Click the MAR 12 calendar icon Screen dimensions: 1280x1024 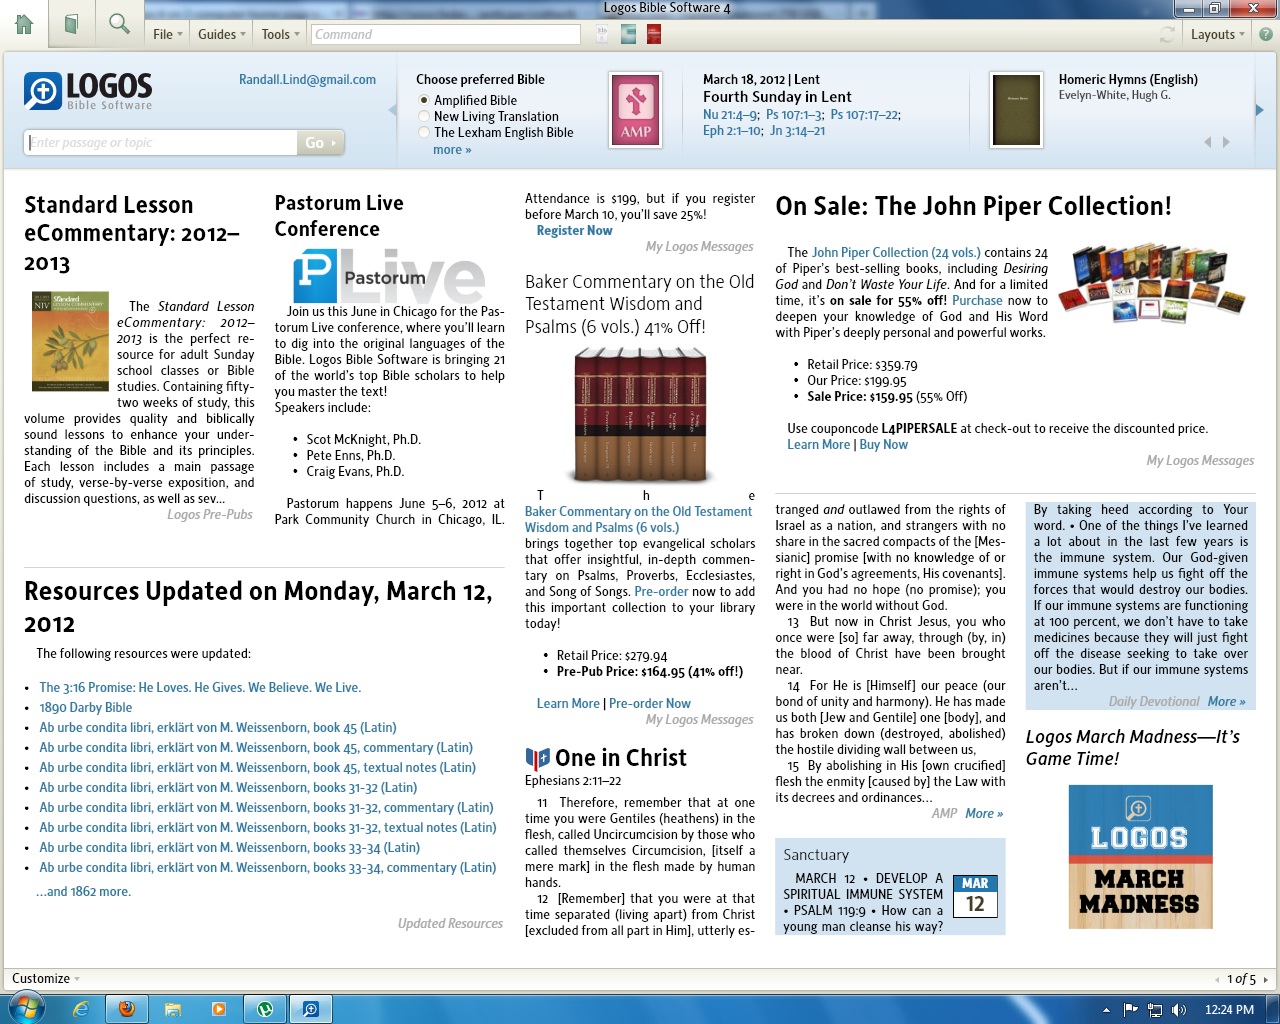click(975, 896)
